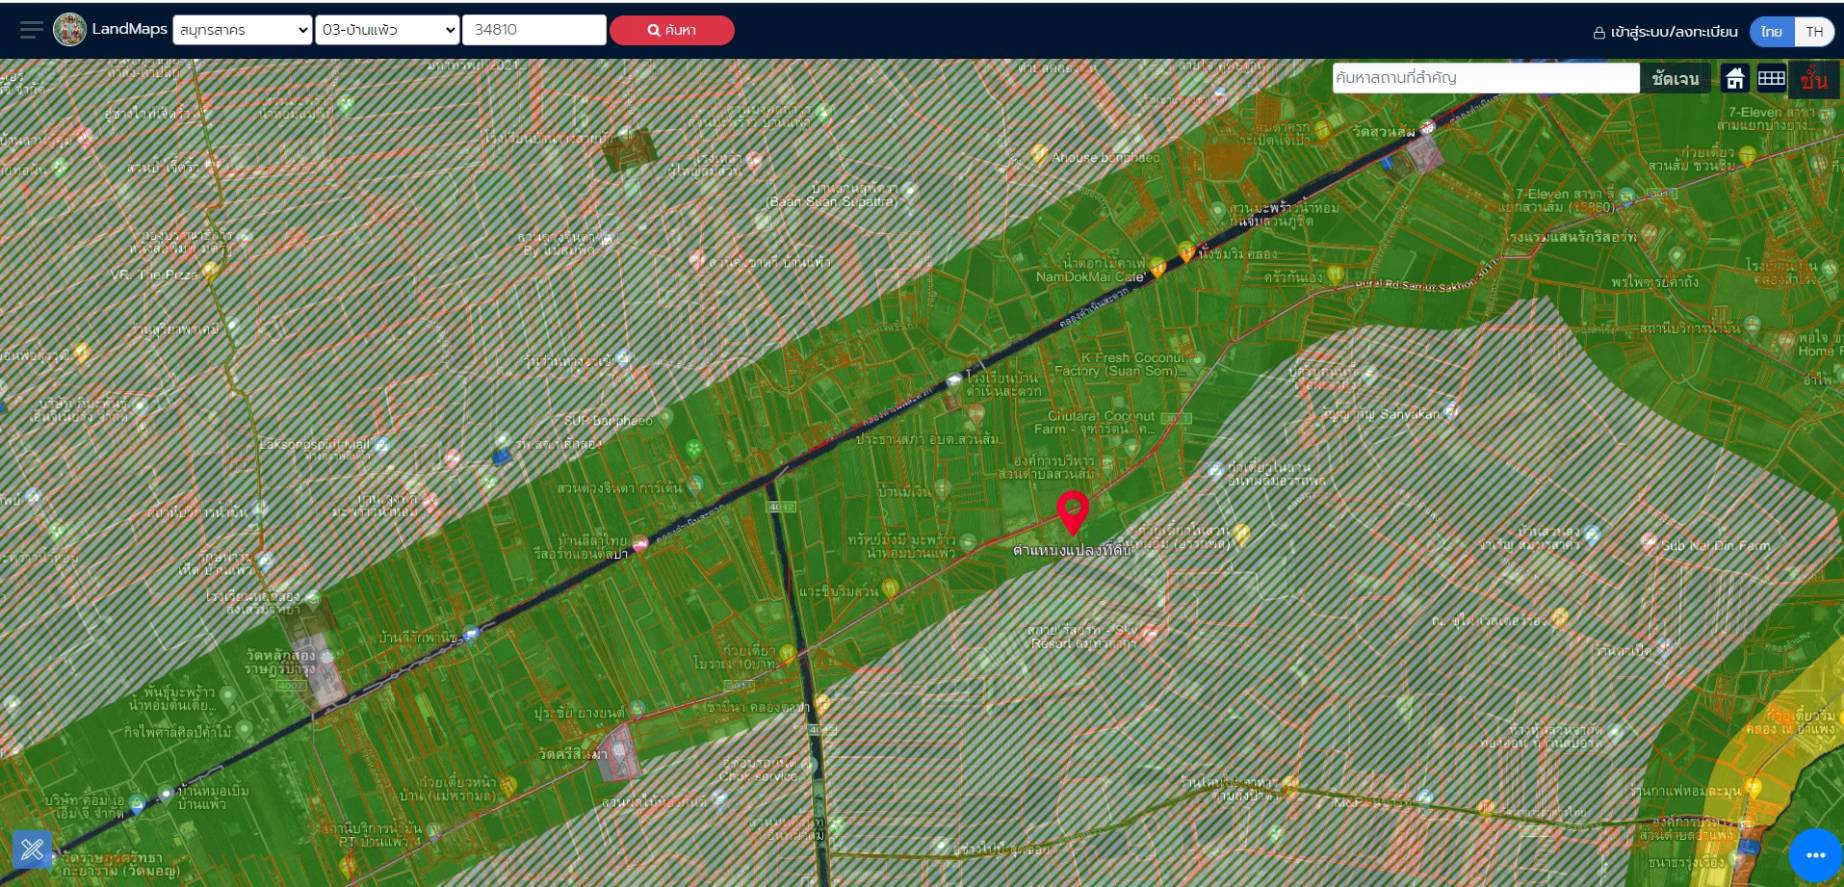This screenshot has width=1844, height=887.
Task: Open the grid table icon
Action: (1771, 78)
